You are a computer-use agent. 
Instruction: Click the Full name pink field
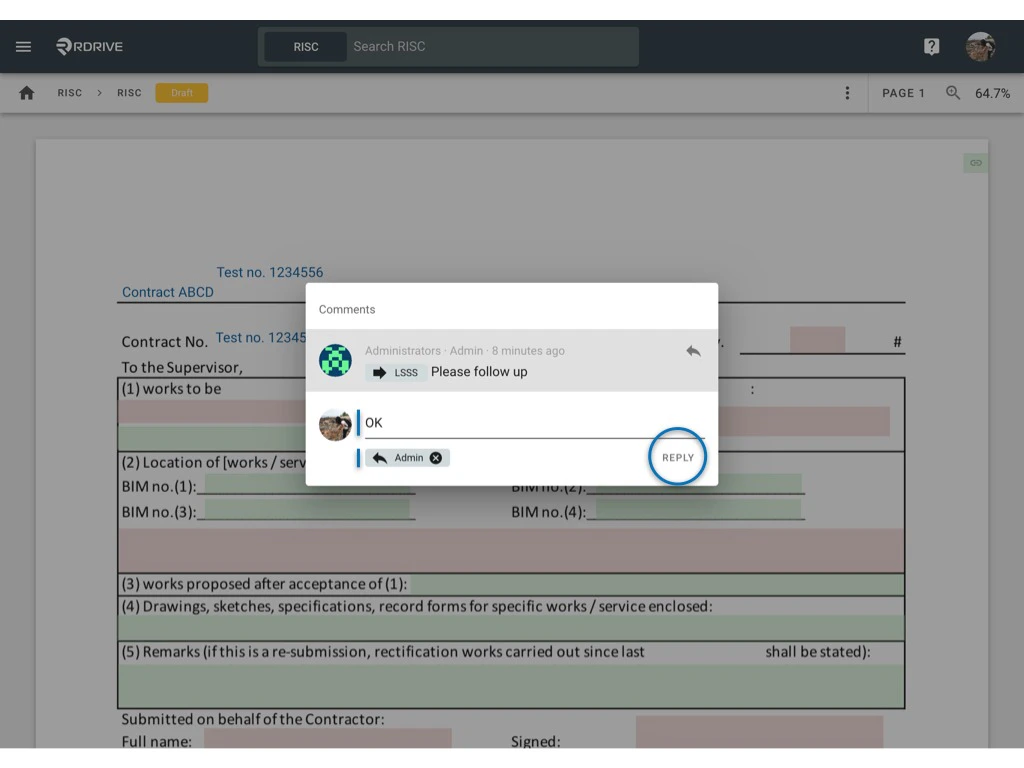click(x=327, y=739)
